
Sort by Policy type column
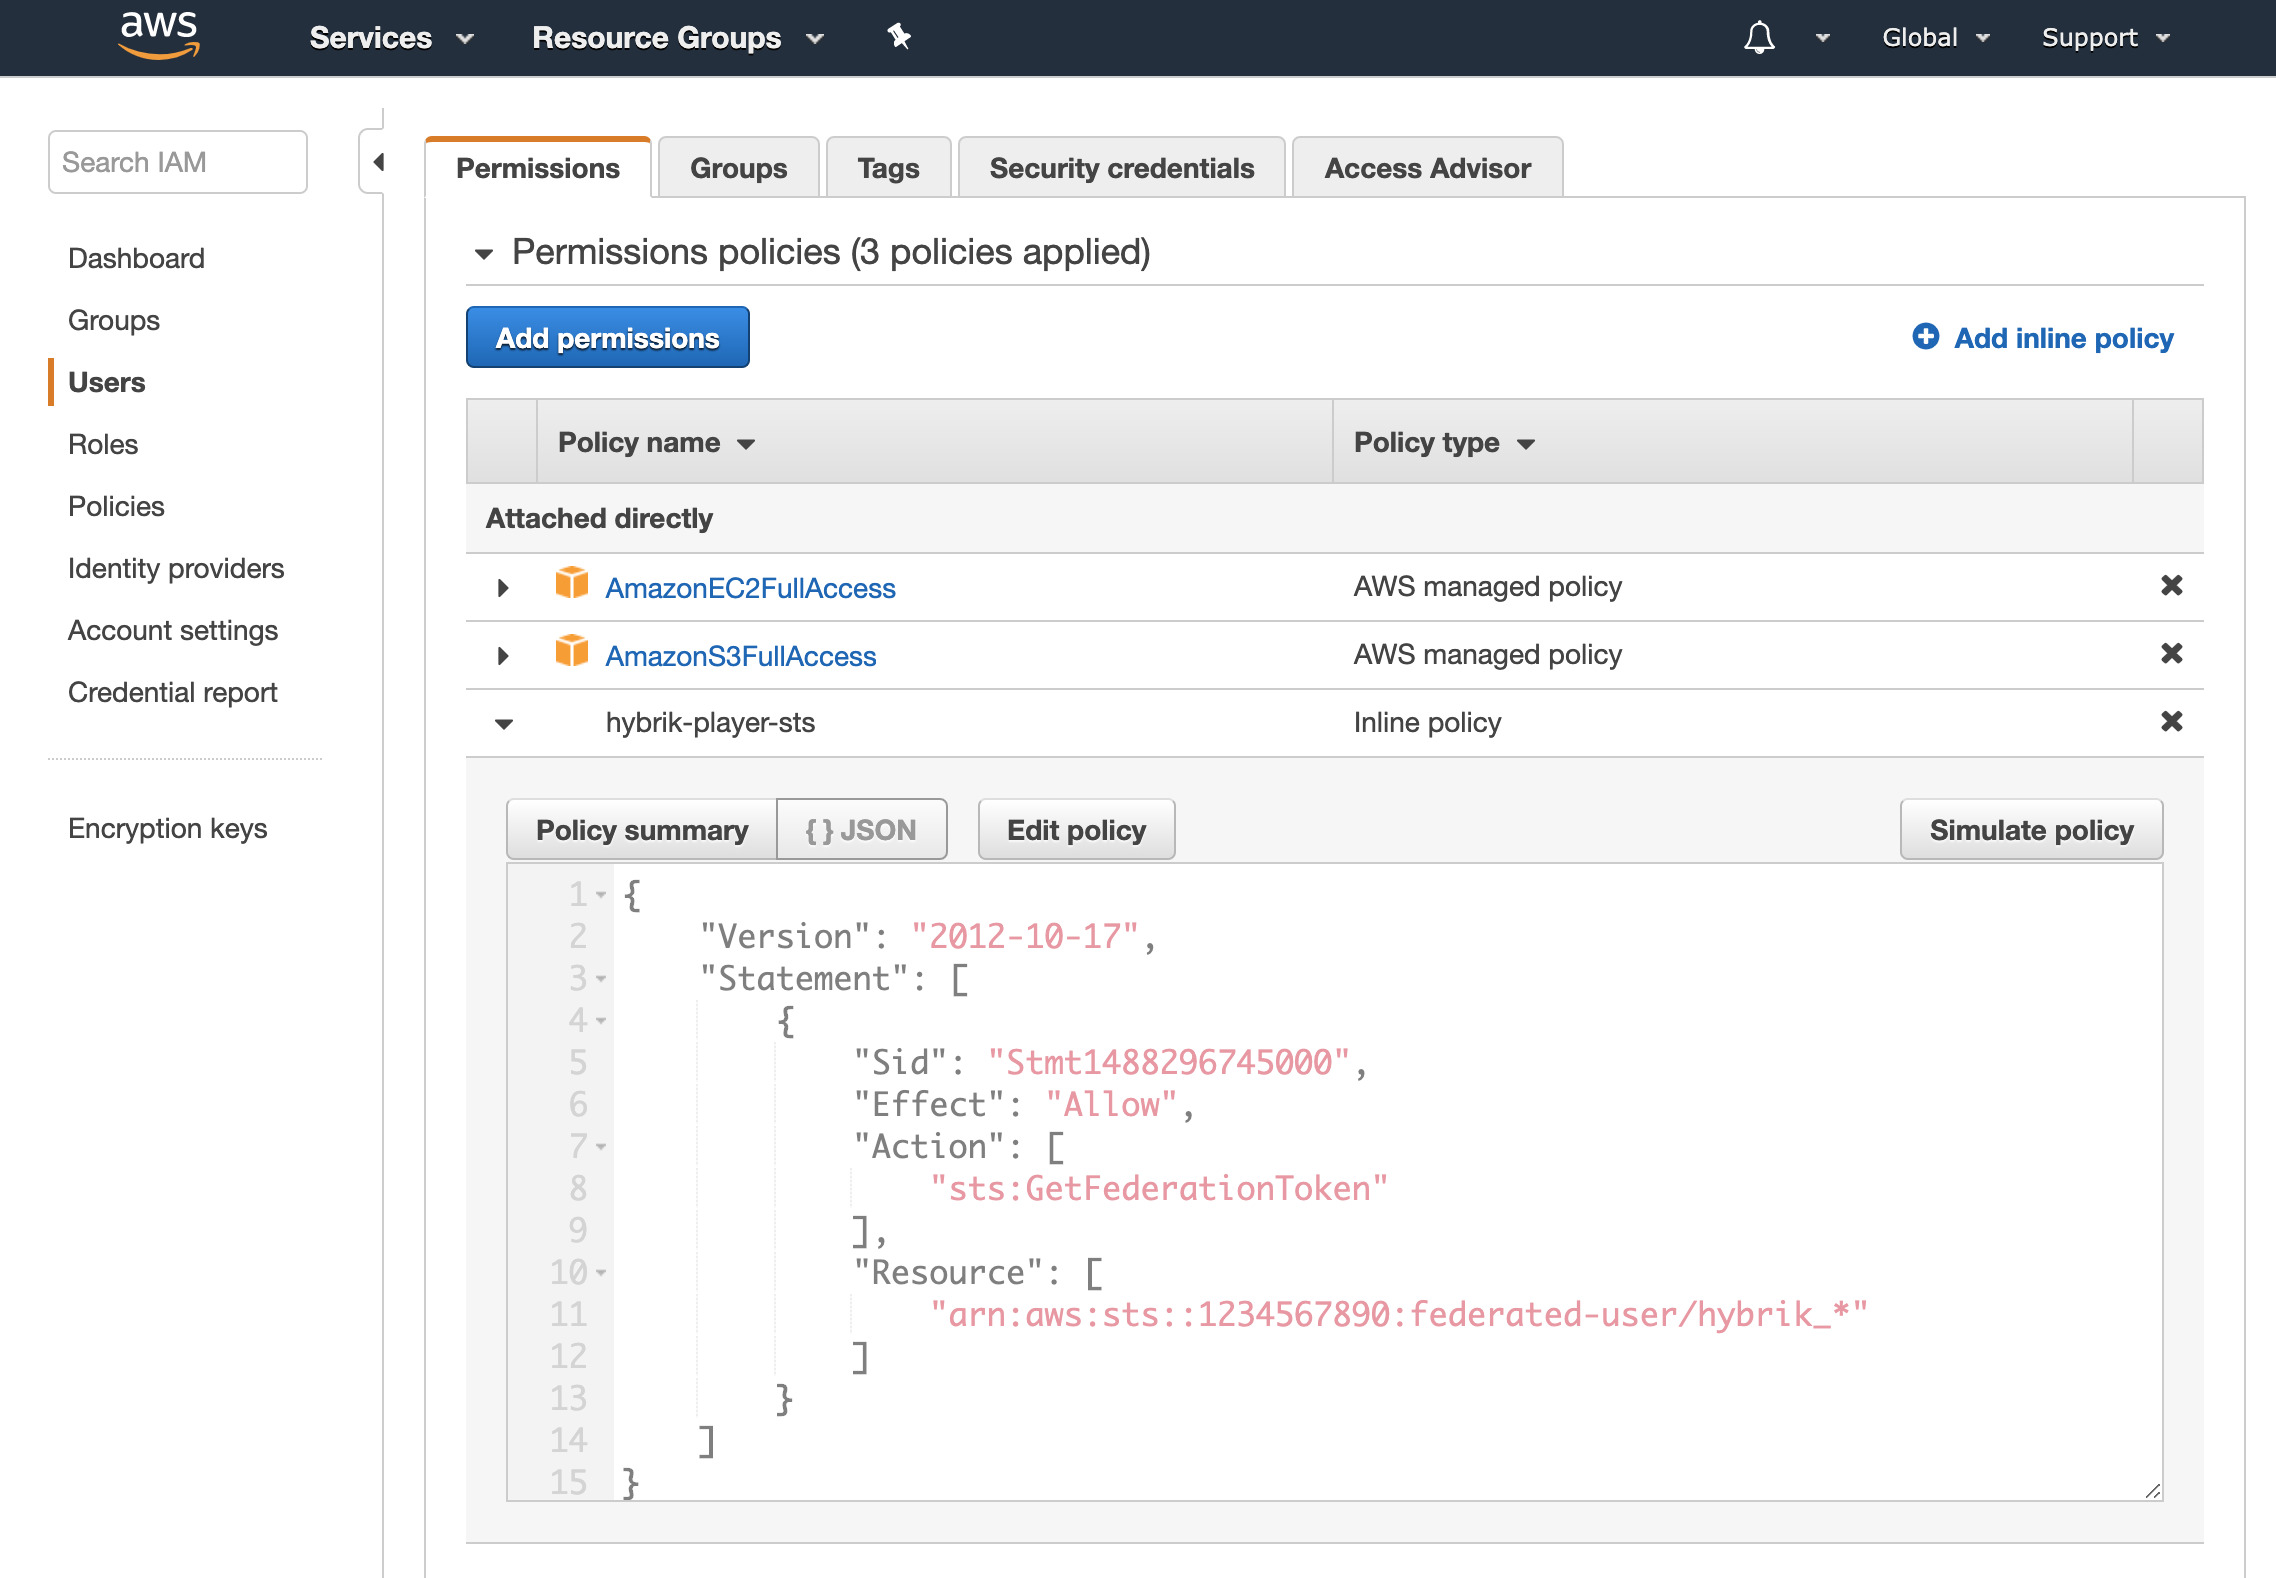(1443, 443)
